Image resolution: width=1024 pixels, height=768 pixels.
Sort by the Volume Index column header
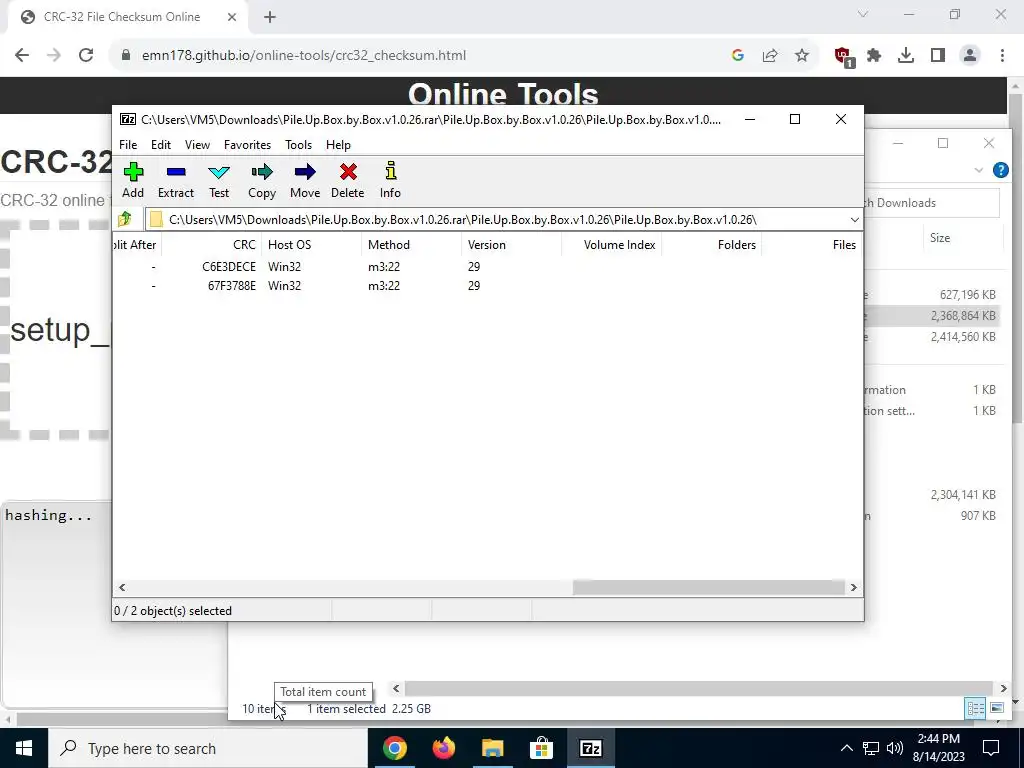(x=611, y=245)
